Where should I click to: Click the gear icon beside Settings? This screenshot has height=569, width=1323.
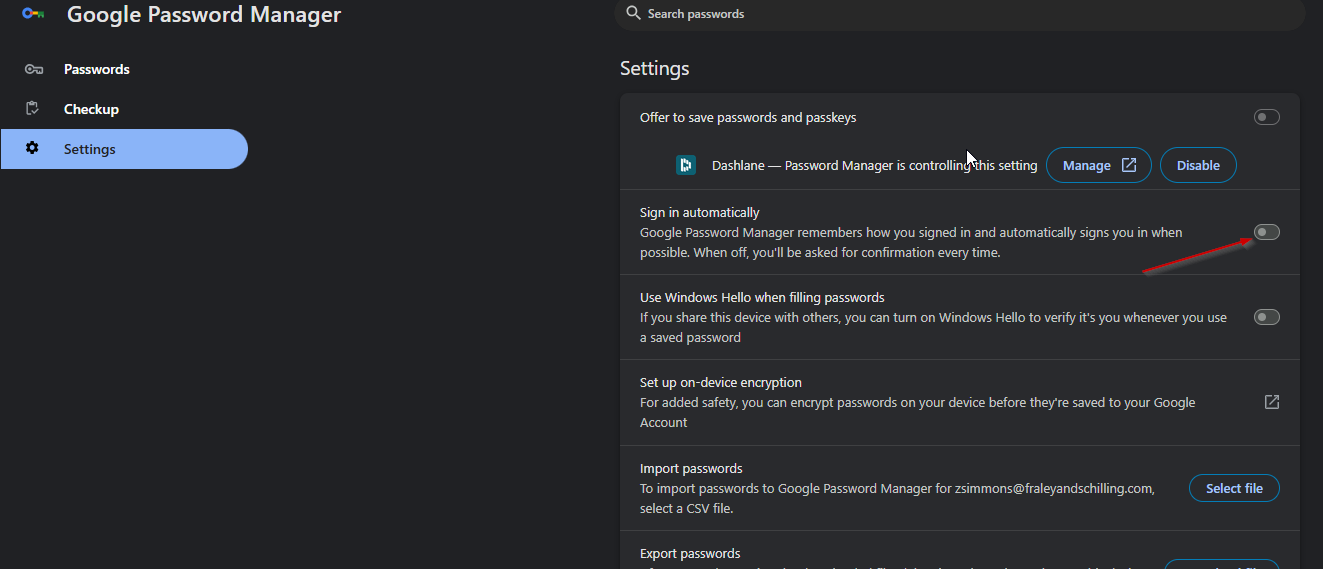(x=33, y=148)
